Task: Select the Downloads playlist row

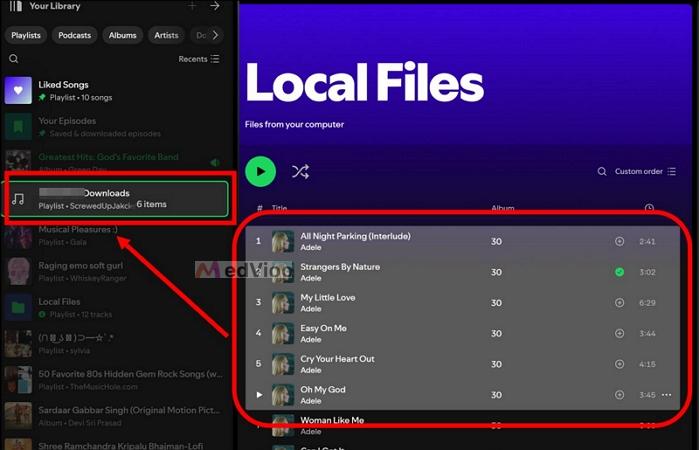Action: coord(118,199)
